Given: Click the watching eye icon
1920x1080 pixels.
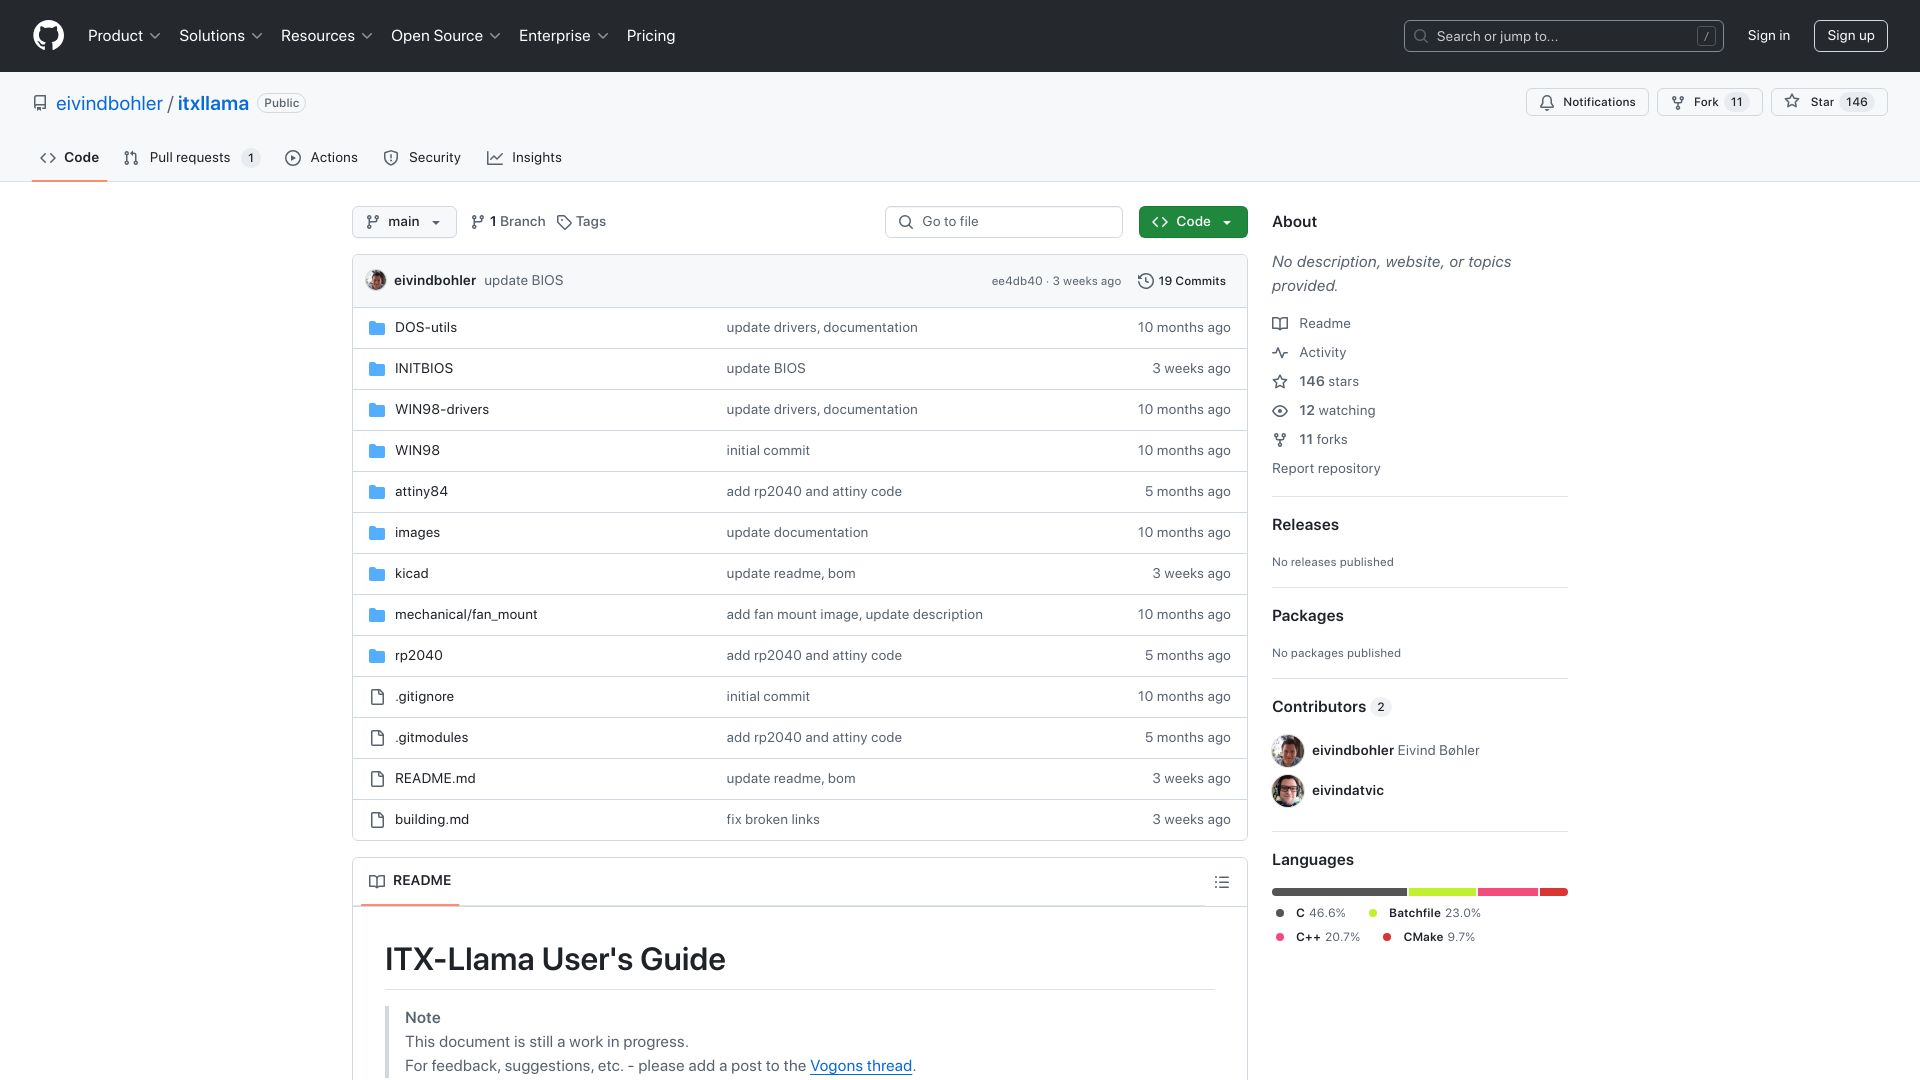Looking at the screenshot, I should [x=1280, y=411].
